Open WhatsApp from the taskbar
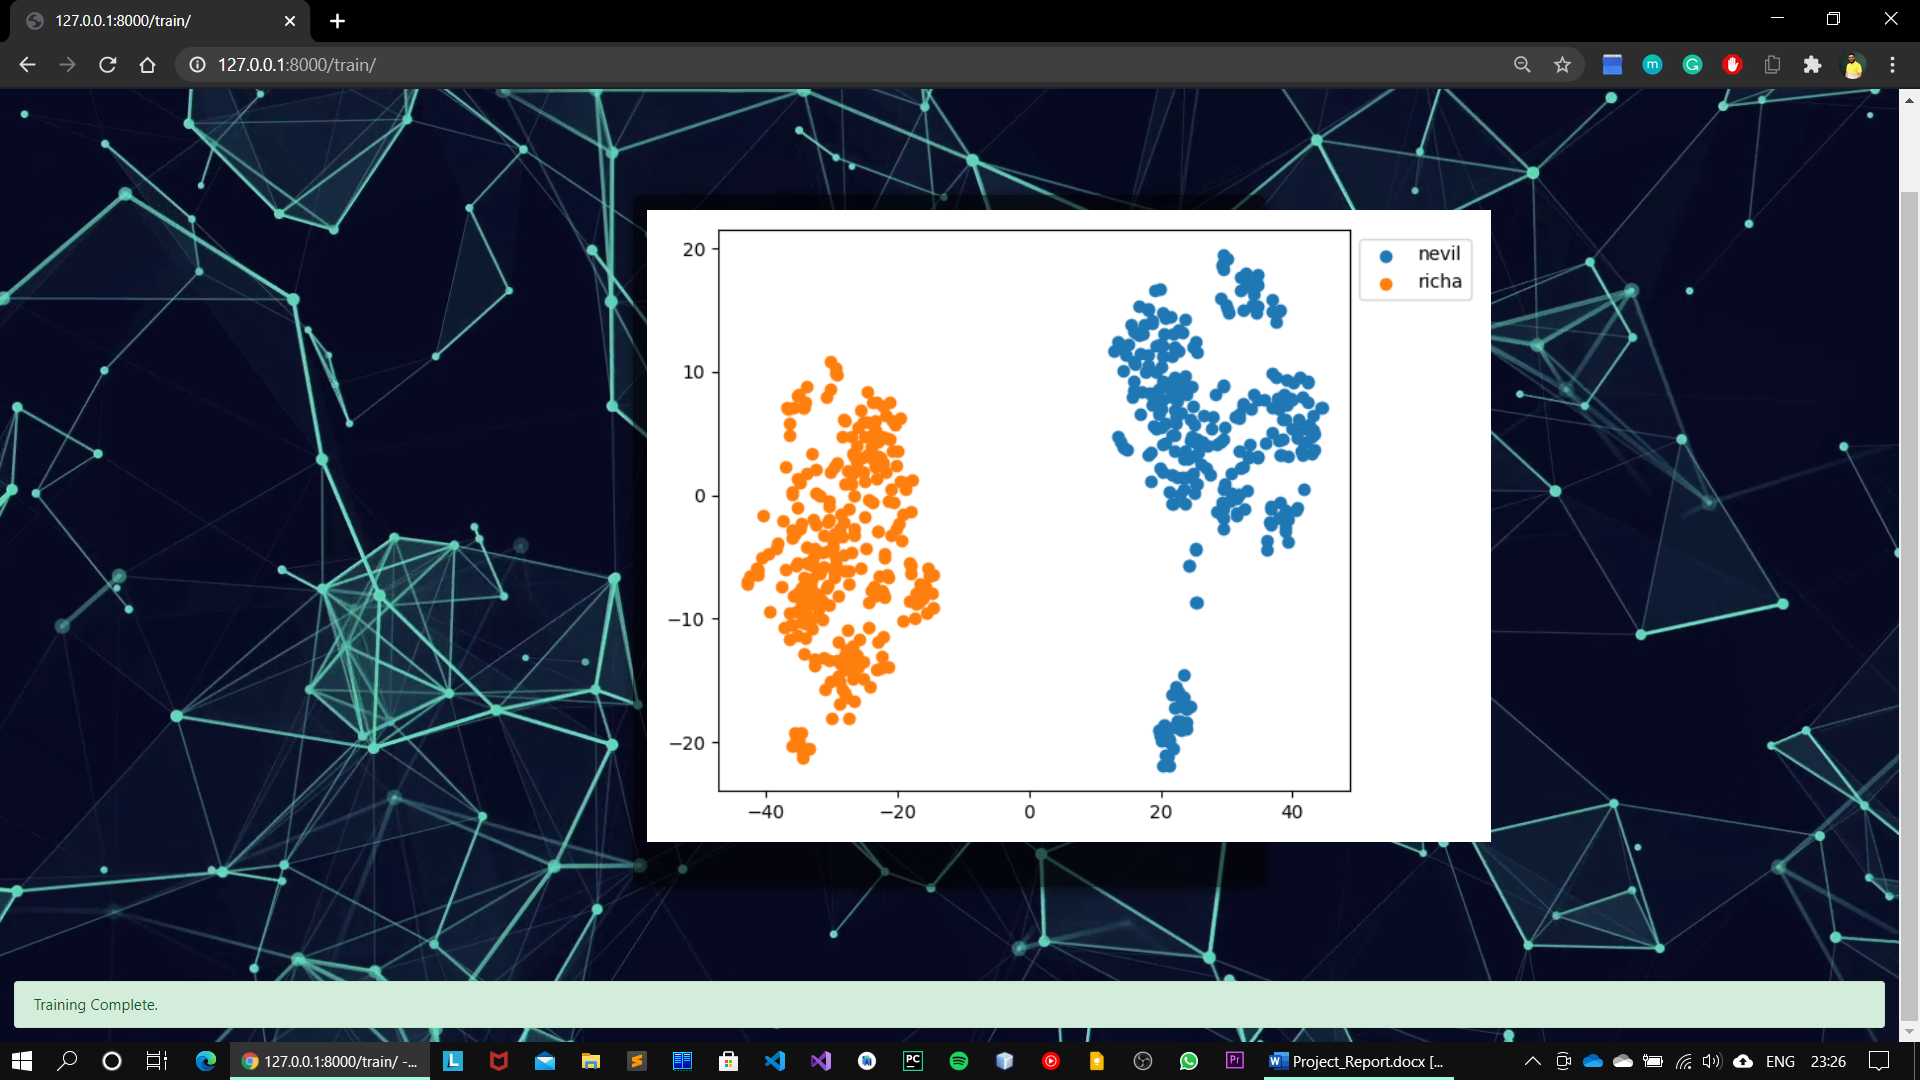Viewport: 1920px width, 1080px height. [1189, 1061]
